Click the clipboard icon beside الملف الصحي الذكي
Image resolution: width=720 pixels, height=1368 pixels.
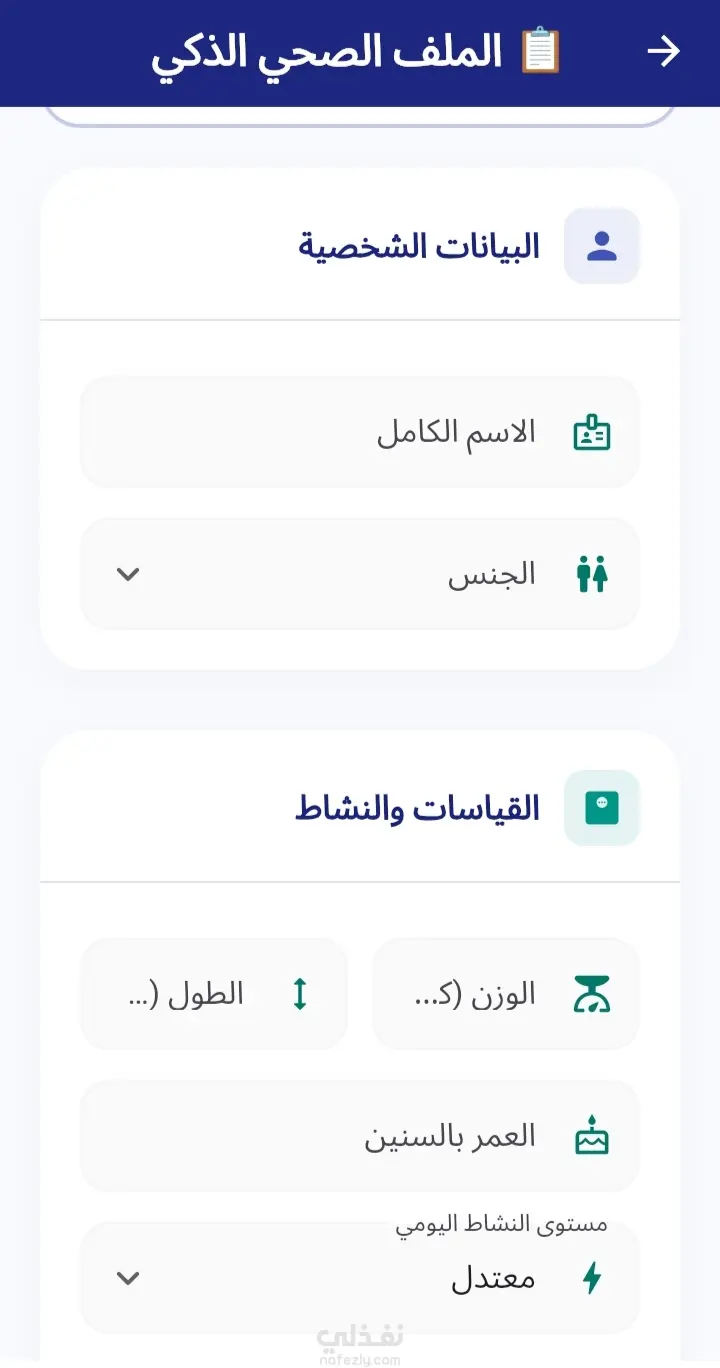pos(541,51)
